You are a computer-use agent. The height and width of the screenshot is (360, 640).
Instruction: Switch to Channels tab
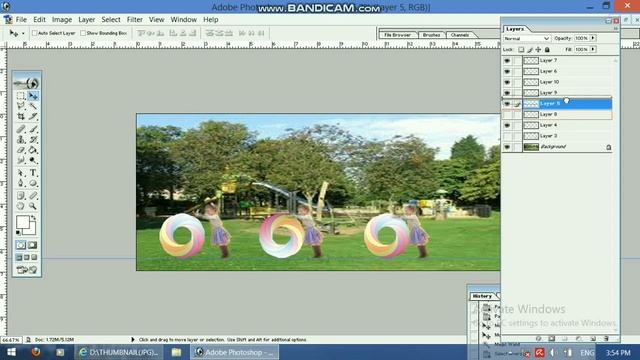(460, 35)
